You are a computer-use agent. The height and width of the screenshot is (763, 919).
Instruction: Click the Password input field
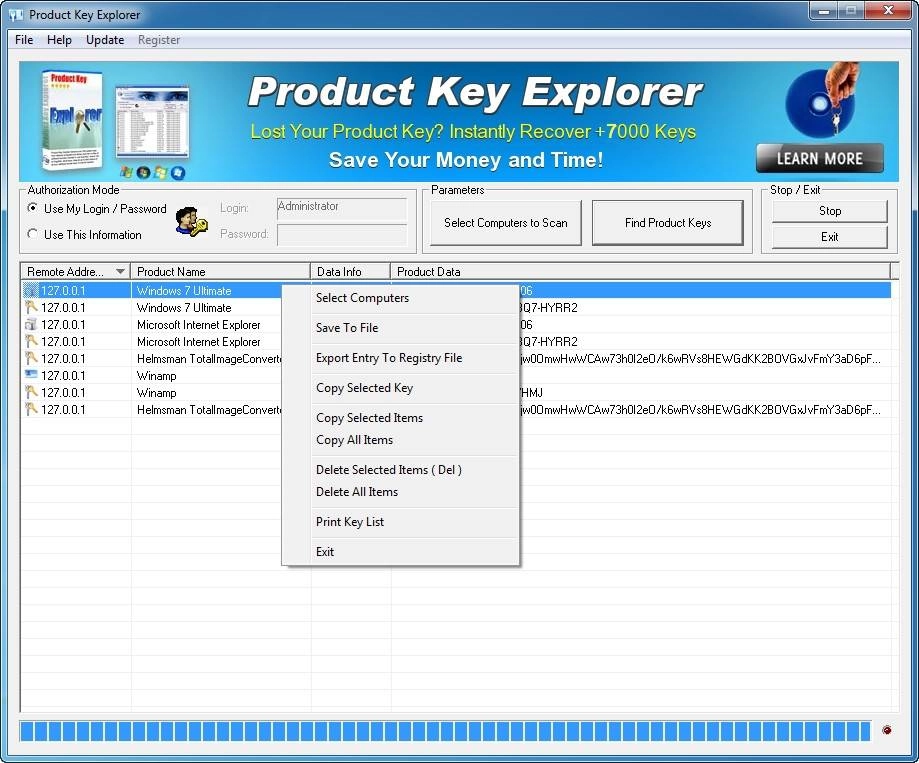point(342,235)
